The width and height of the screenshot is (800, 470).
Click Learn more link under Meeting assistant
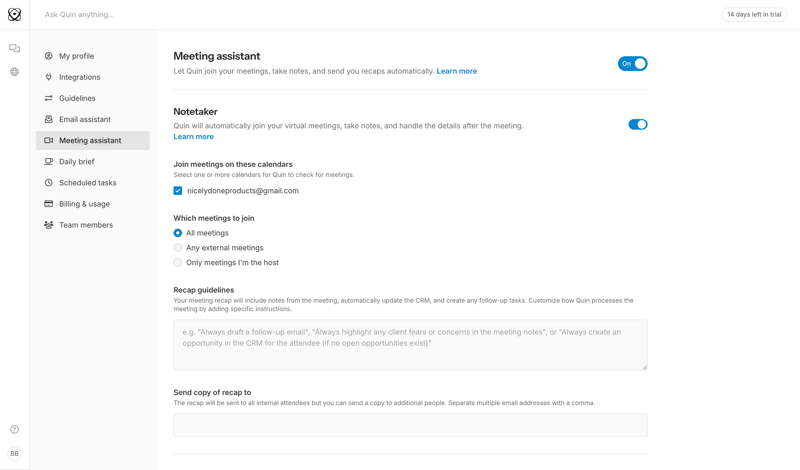456,72
